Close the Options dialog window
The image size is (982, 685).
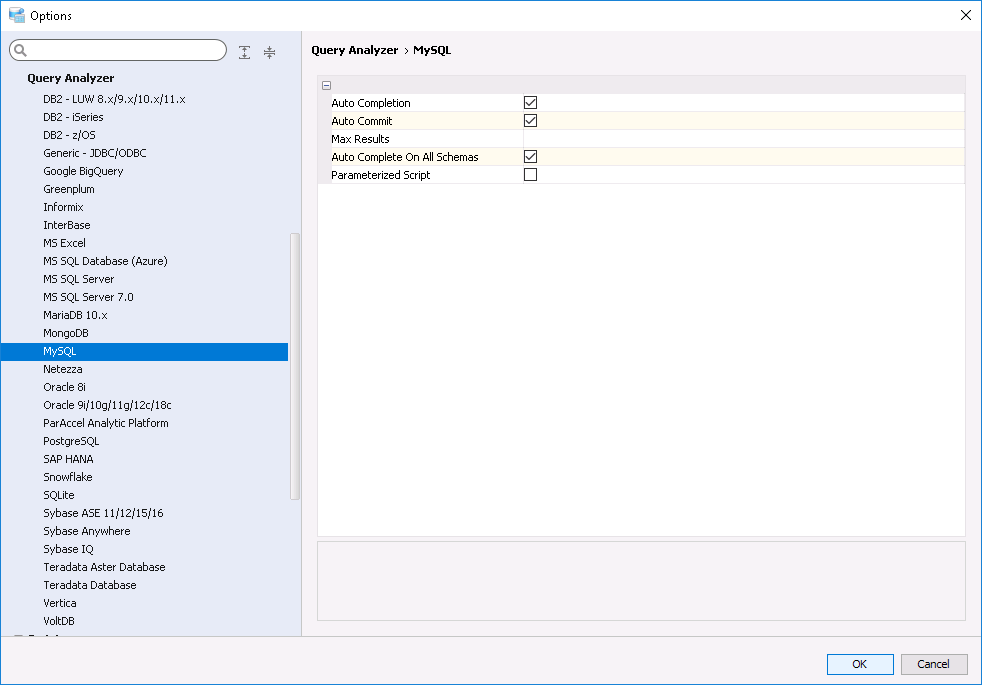[x=965, y=15]
